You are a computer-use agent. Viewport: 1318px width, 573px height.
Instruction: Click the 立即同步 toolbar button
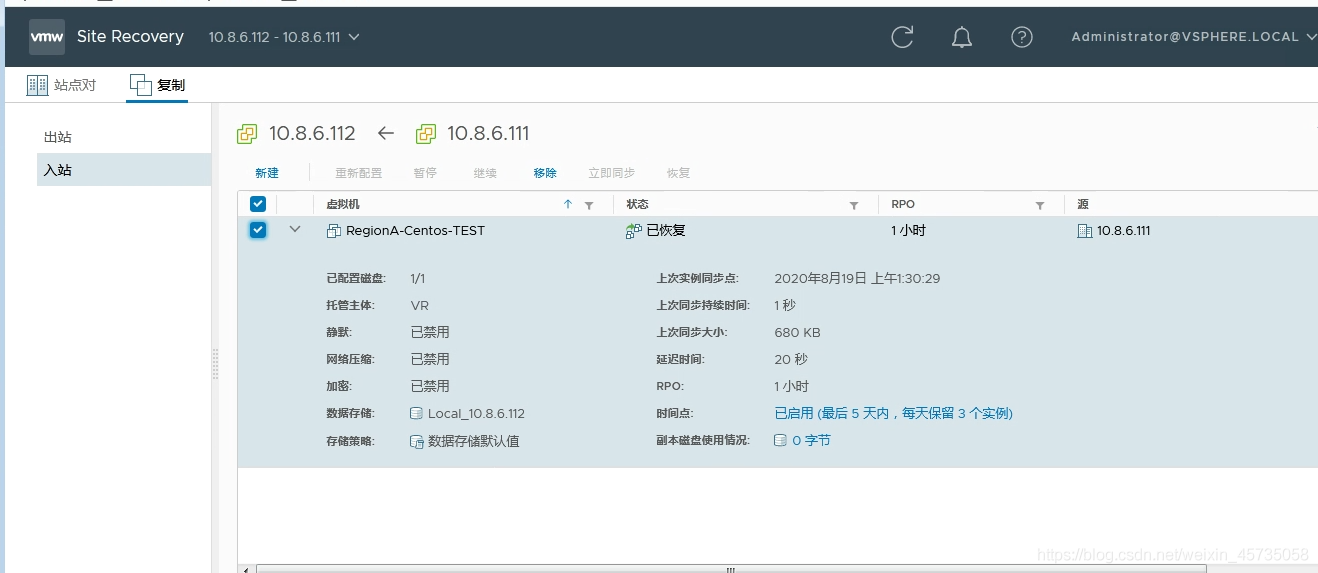(611, 173)
